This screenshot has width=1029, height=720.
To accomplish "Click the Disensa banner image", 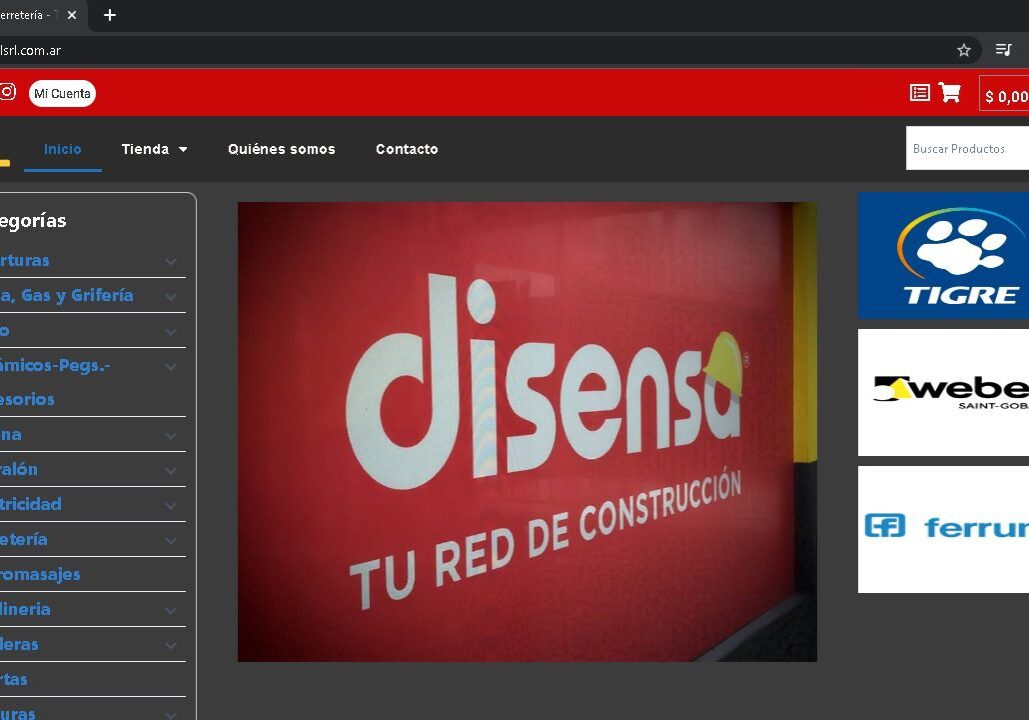I will click(x=527, y=431).
